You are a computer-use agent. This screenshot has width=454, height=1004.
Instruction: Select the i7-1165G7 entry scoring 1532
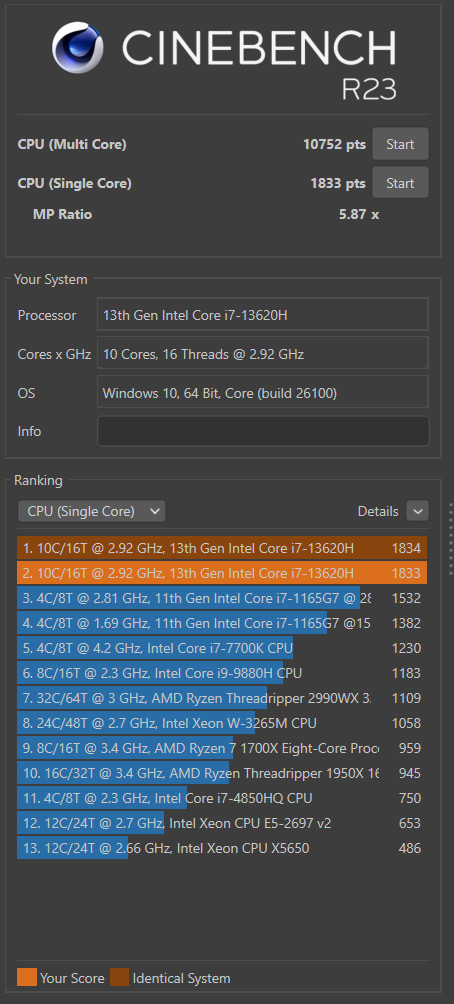[222, 598]
